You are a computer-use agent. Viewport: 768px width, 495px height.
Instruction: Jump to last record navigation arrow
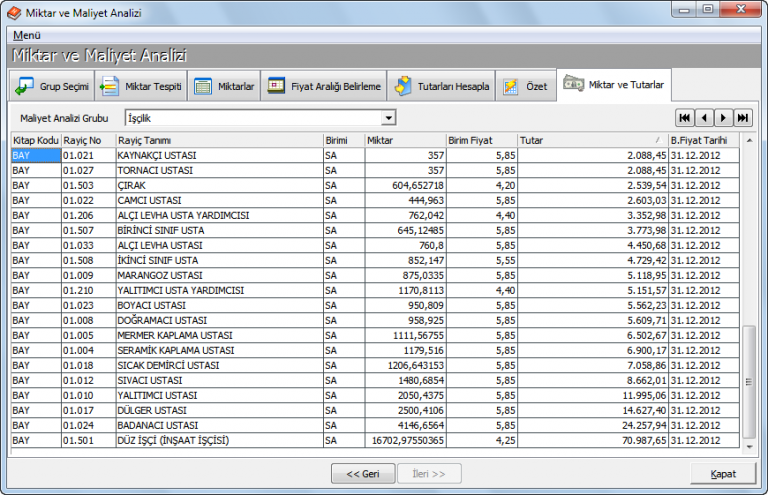click(743, 118)
